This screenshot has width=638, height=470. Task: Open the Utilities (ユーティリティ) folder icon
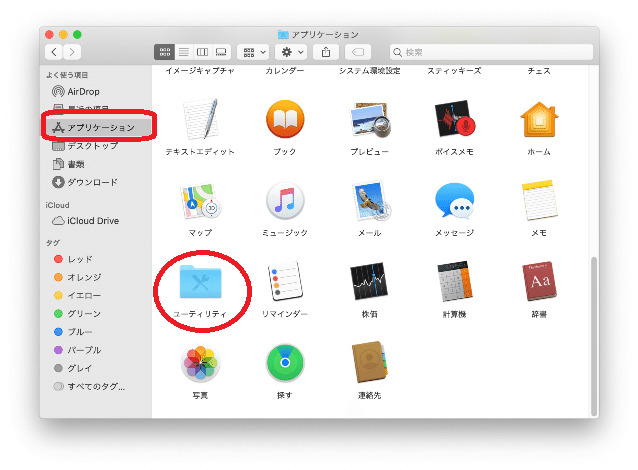[200, 282]
